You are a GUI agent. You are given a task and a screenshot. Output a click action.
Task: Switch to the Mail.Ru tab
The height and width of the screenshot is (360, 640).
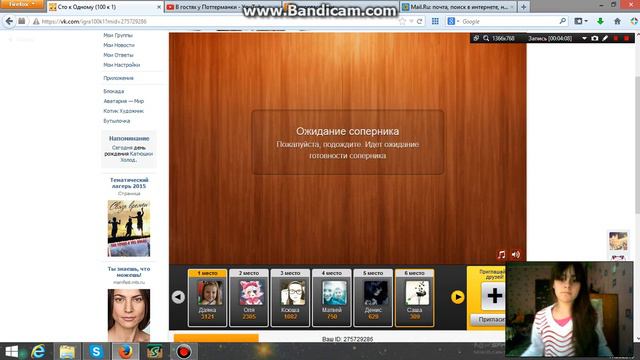458,7
